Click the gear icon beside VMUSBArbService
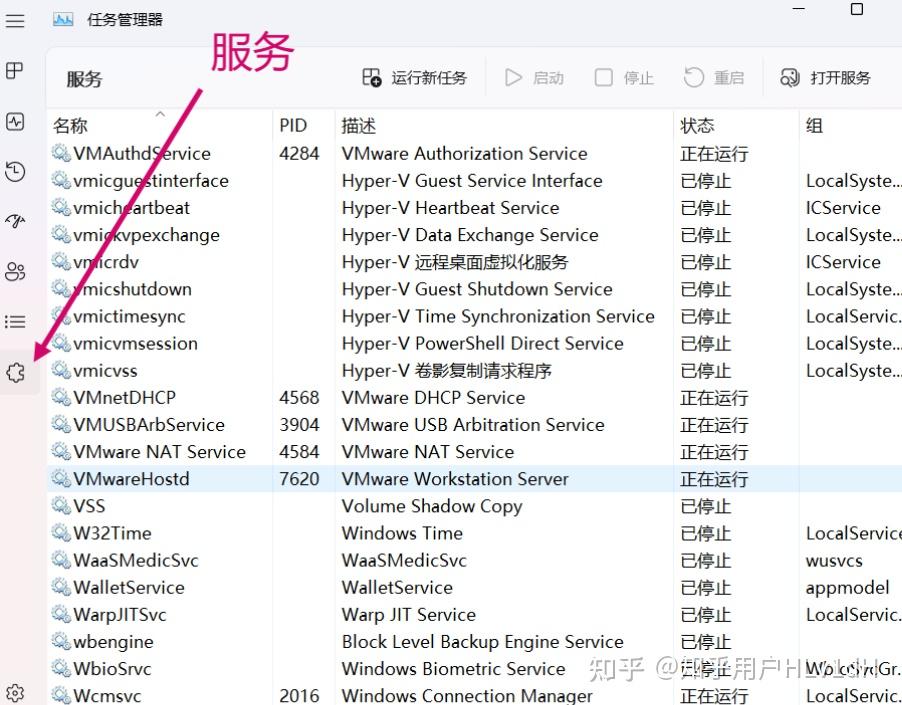The height and width of the screenshot is (705, 902). 61,423
